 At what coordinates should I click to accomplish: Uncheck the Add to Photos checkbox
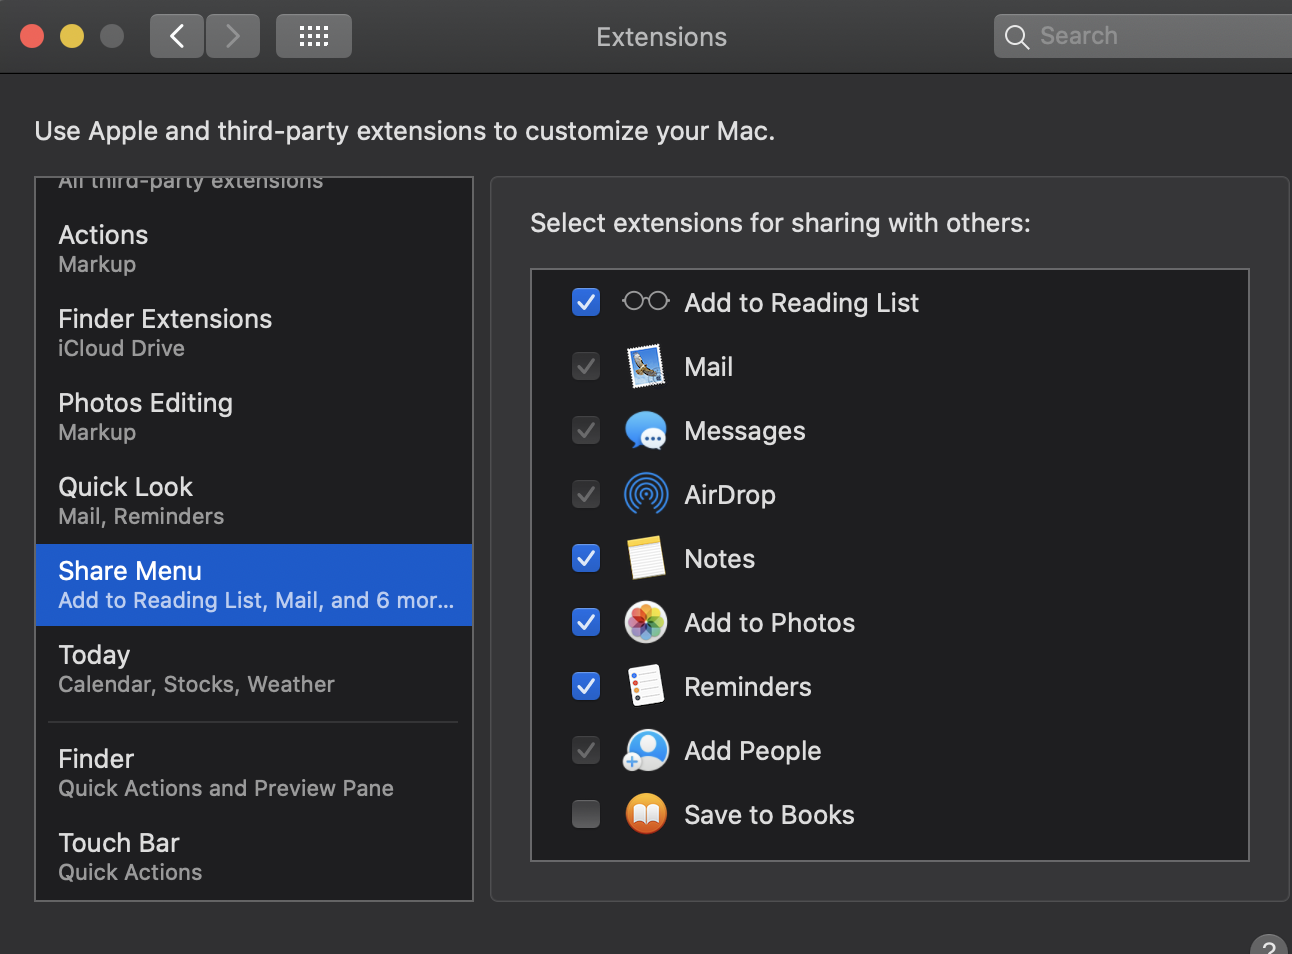[x=586, y=622]
